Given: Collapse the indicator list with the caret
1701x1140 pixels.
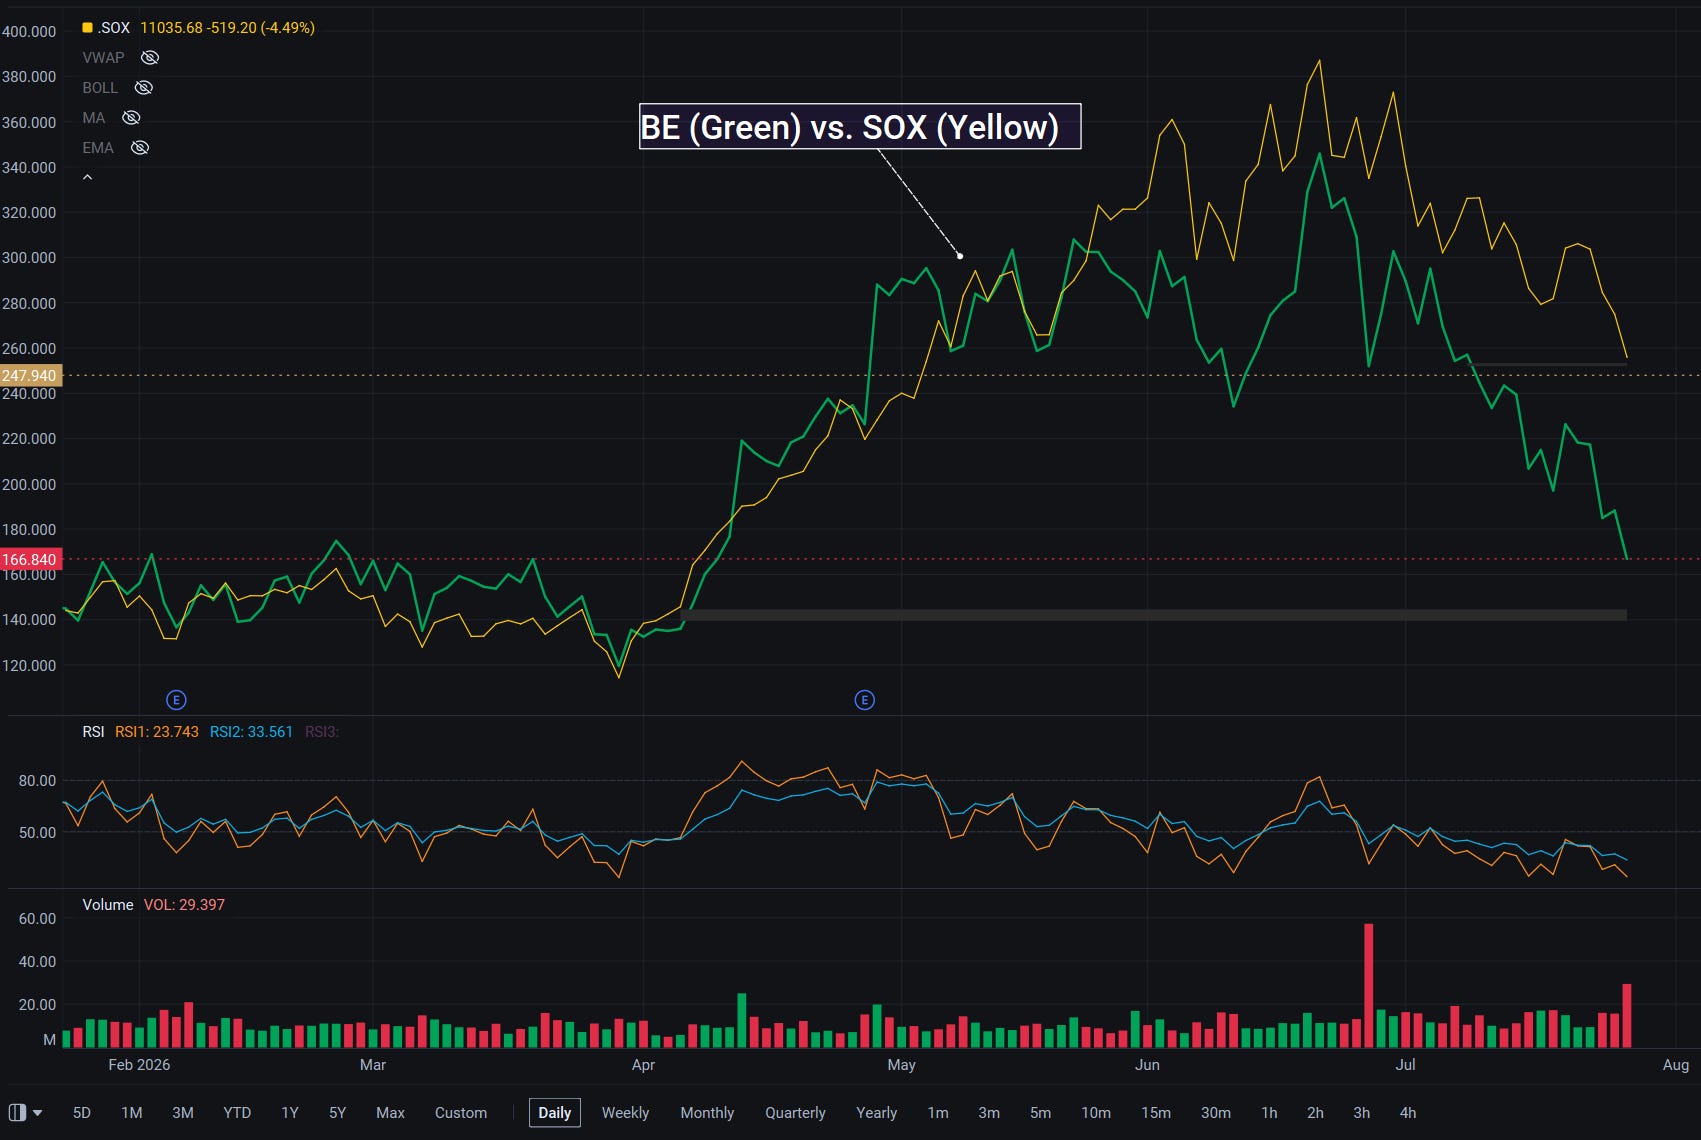Looking at the screenshot, I should pos(88,177).
